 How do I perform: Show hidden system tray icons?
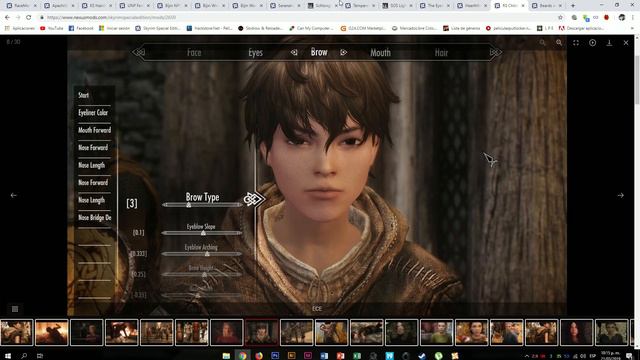coord(527,356)
